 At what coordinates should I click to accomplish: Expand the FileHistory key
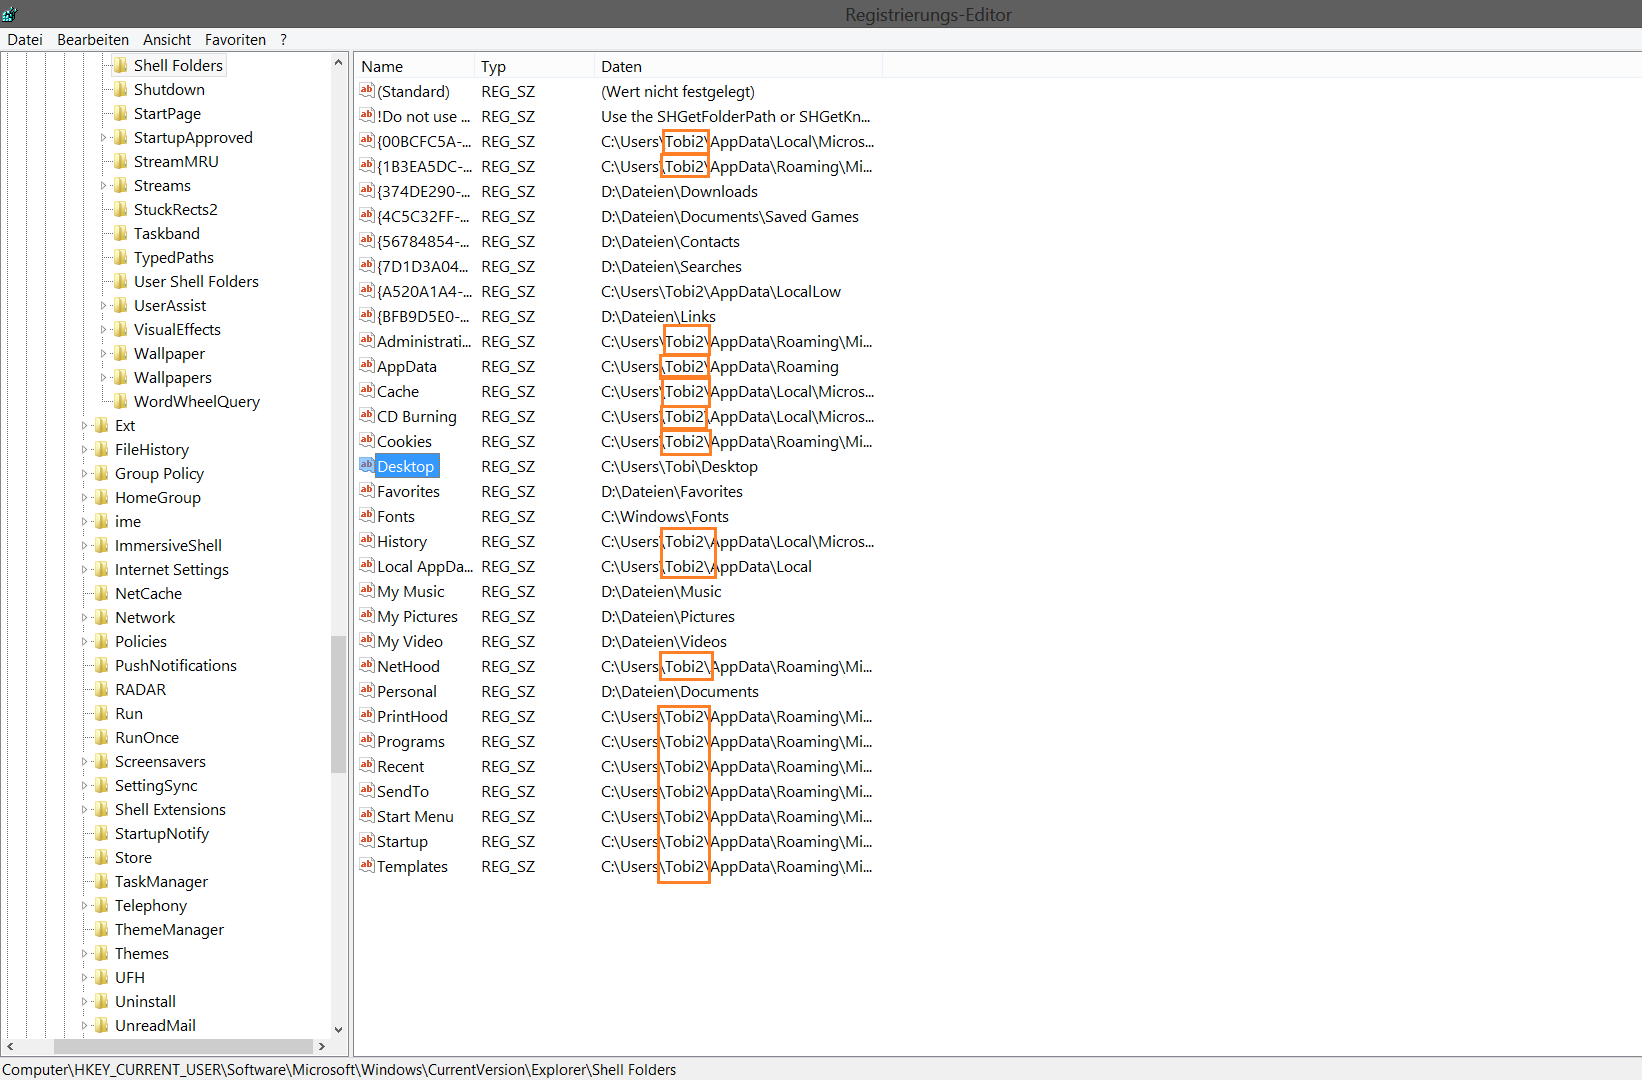click(84, 450)
